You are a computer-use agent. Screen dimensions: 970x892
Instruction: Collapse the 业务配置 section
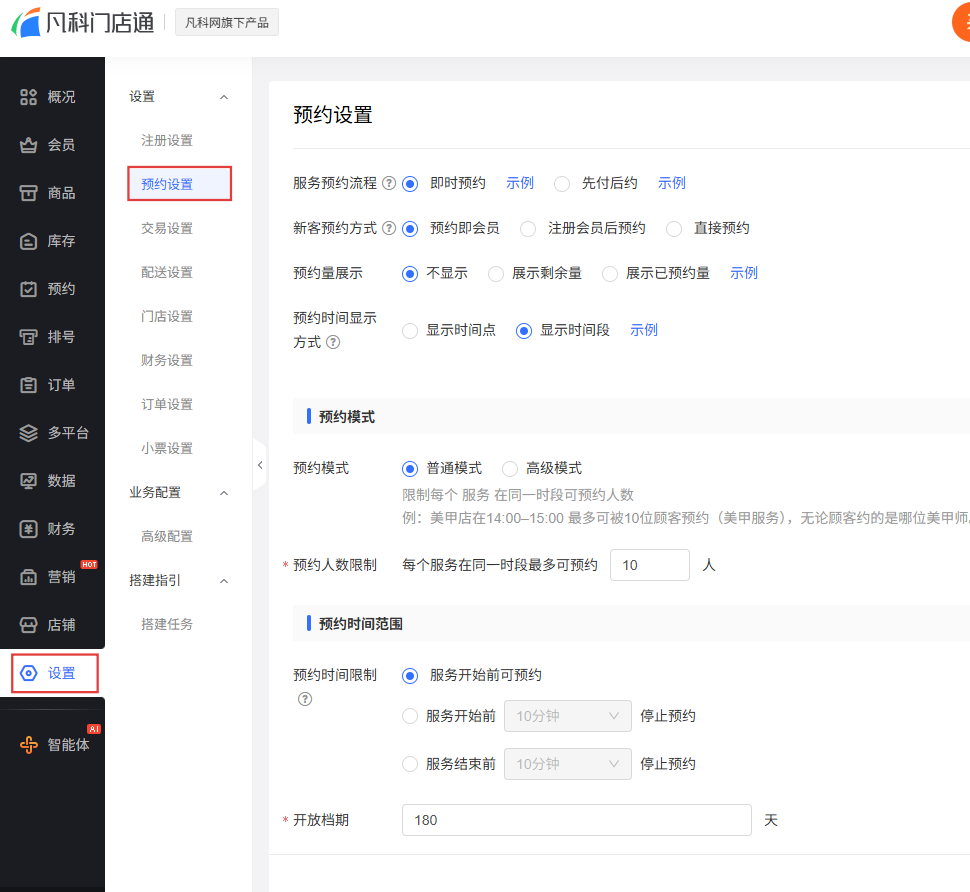(x=224, y=493)
